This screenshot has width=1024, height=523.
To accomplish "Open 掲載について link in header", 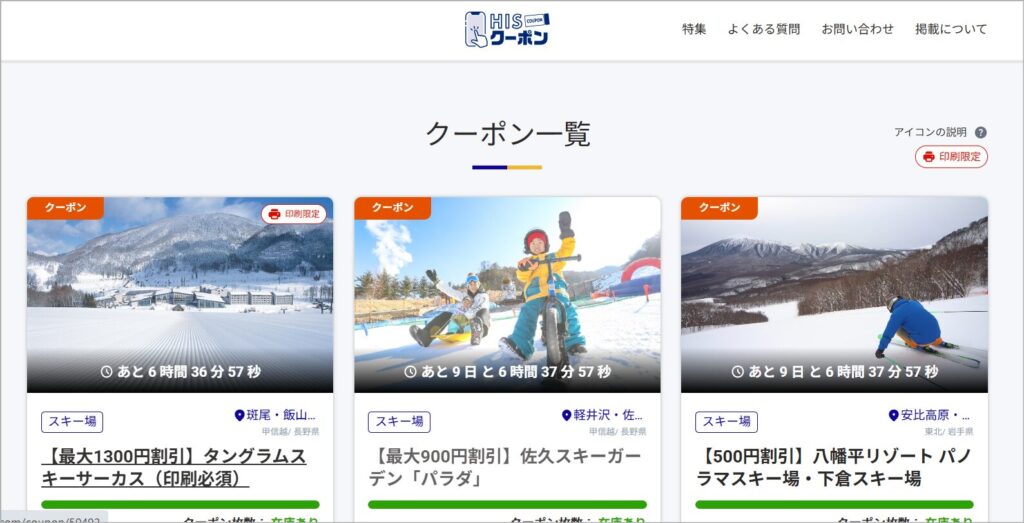I will [951, 29].
